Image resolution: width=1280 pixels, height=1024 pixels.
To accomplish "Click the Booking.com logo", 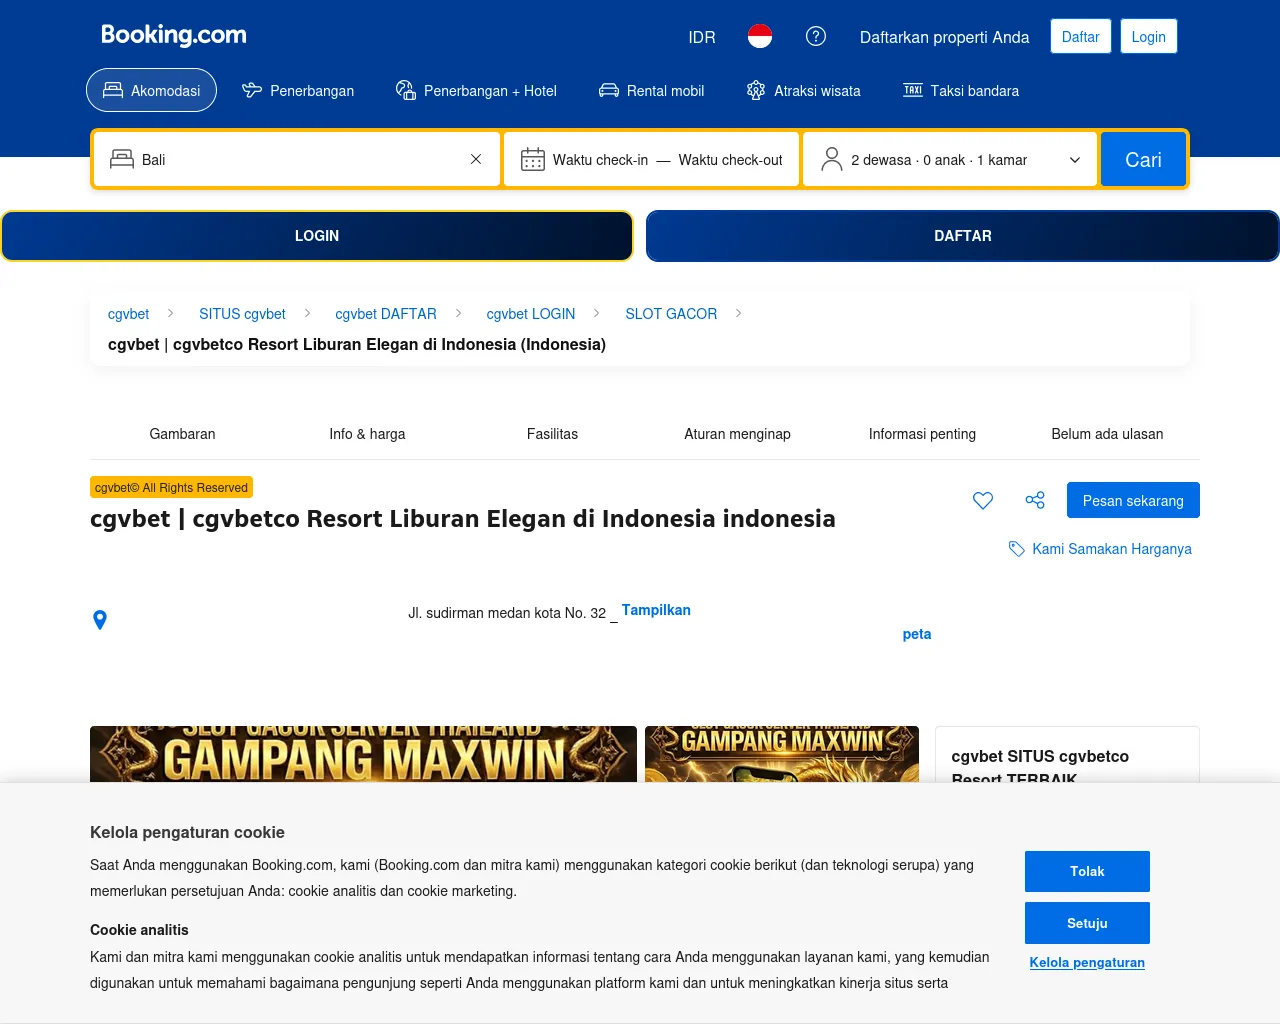I will 174,35.
